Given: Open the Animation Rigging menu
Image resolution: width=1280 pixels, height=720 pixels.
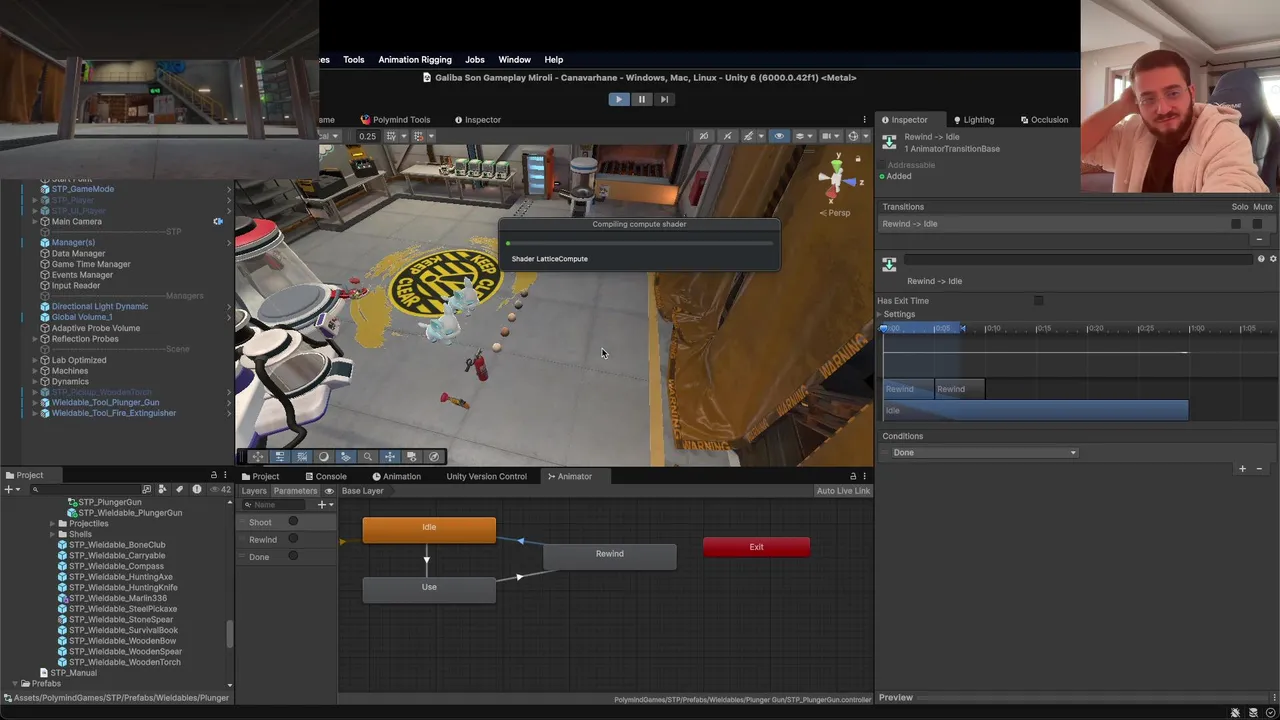Looking at the screenshot, I should click(x=415, y=60).
